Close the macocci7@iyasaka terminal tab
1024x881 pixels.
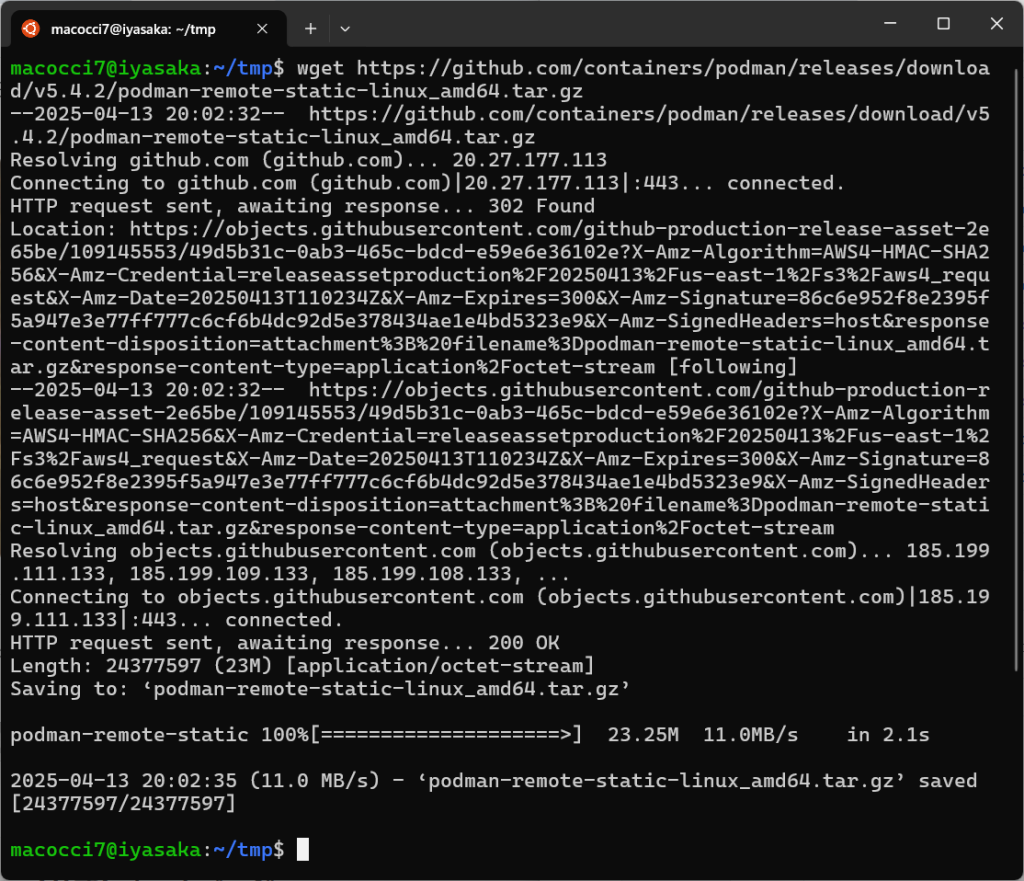click(x=264, y=29)
